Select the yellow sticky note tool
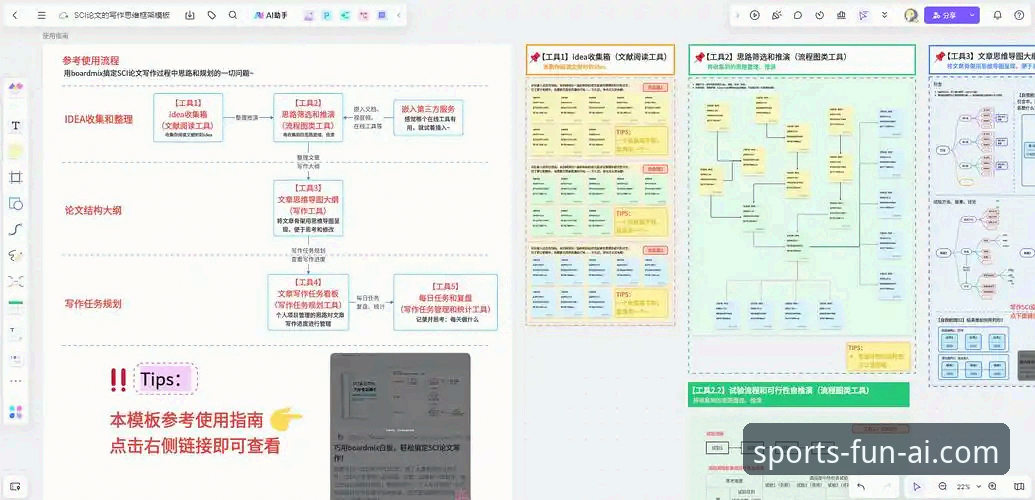This screenshot has width=1035, height=500. click(x=16, y=151)
